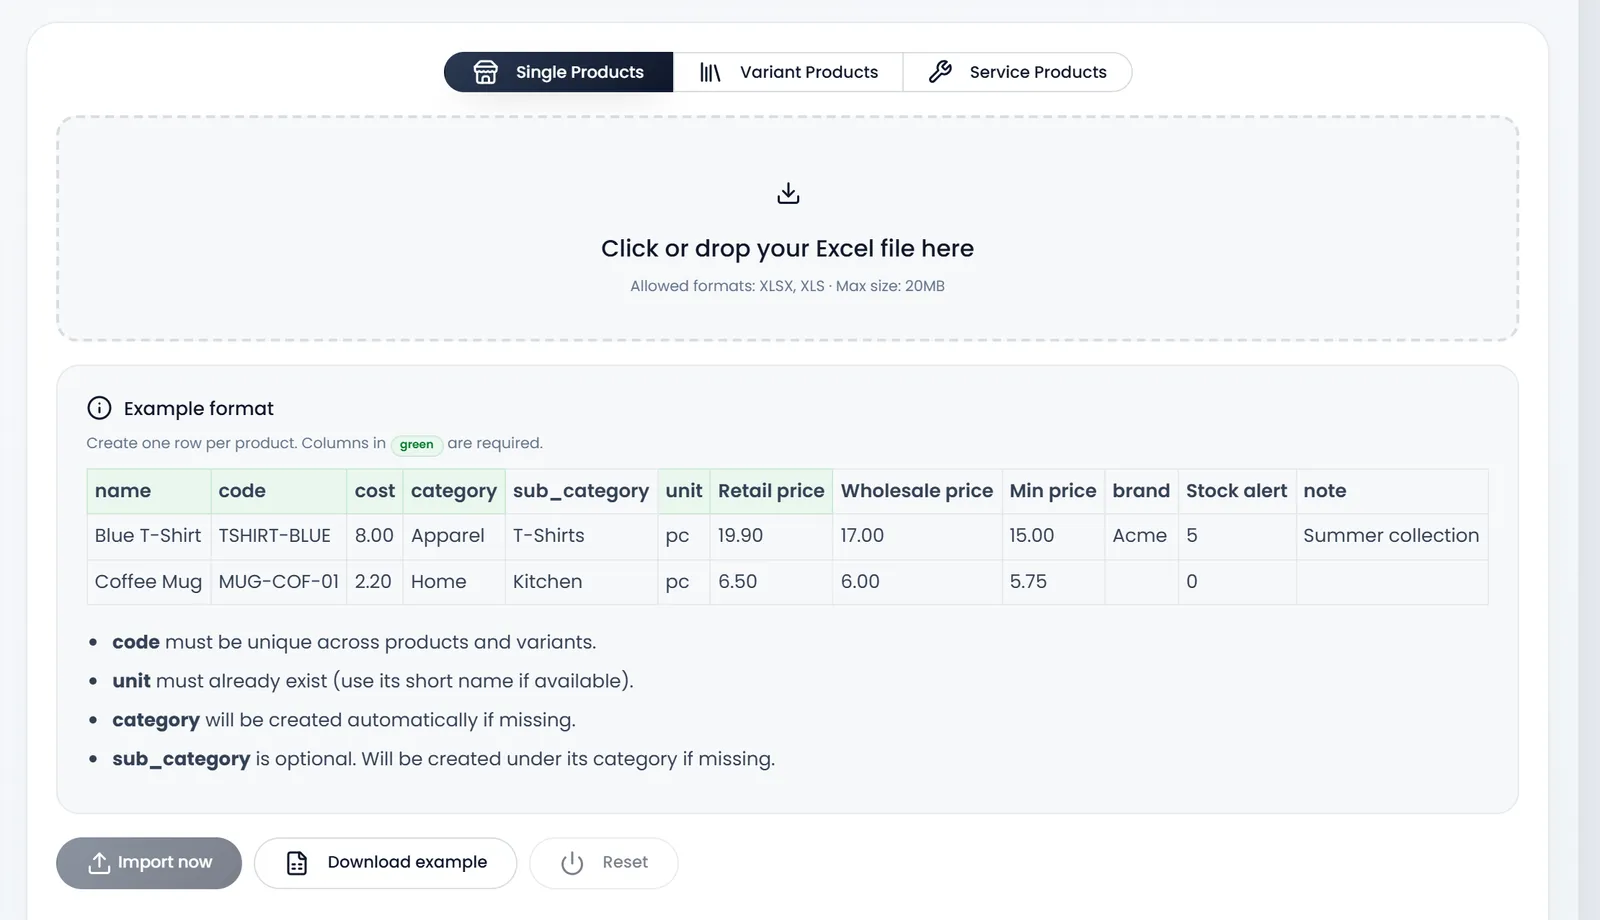The image size is (1600, 920).
Task: Click the Allowed formats hint text
Action: (788, 286)
